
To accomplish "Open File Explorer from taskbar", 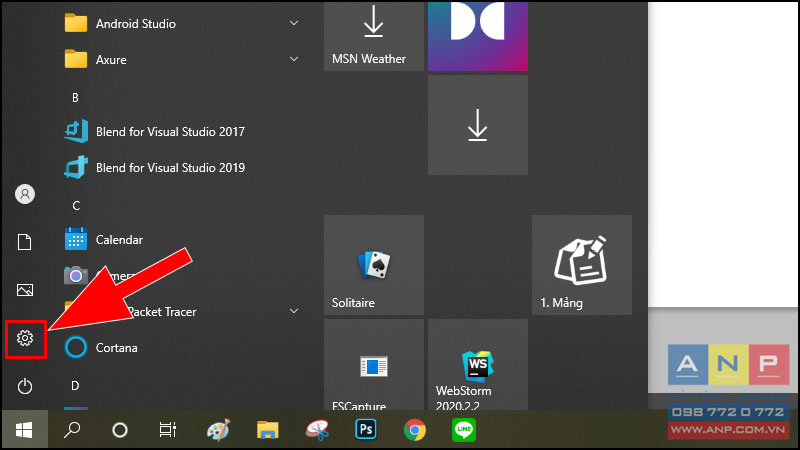I will click(268, 430).
